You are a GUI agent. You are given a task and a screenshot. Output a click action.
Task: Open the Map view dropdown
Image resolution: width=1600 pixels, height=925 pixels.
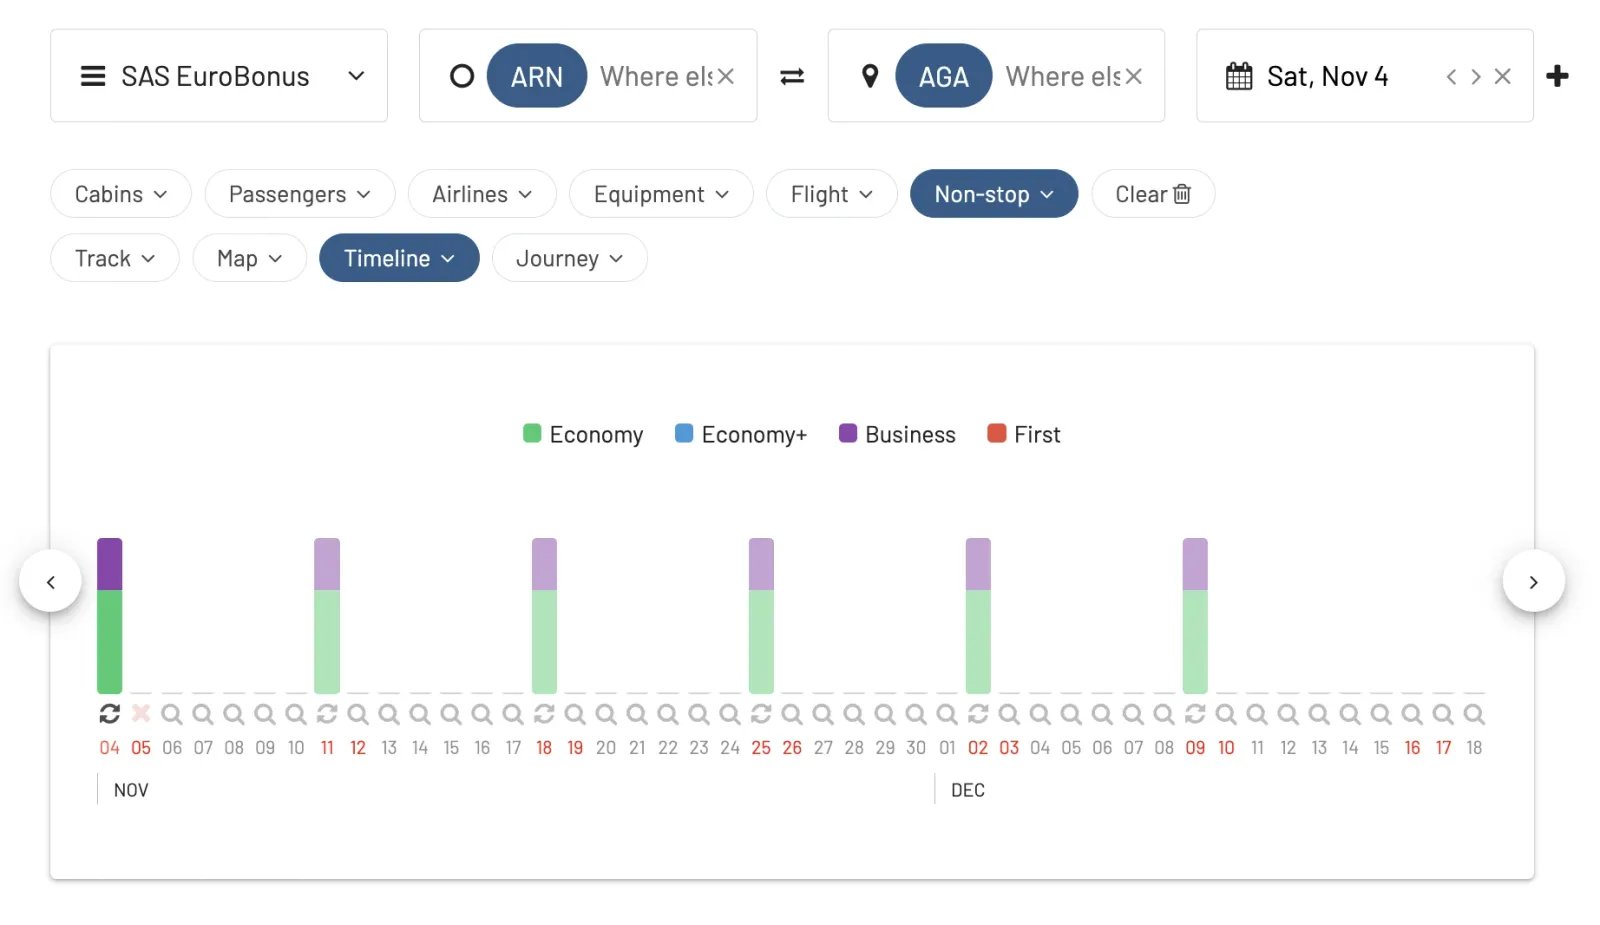point(249,258)
